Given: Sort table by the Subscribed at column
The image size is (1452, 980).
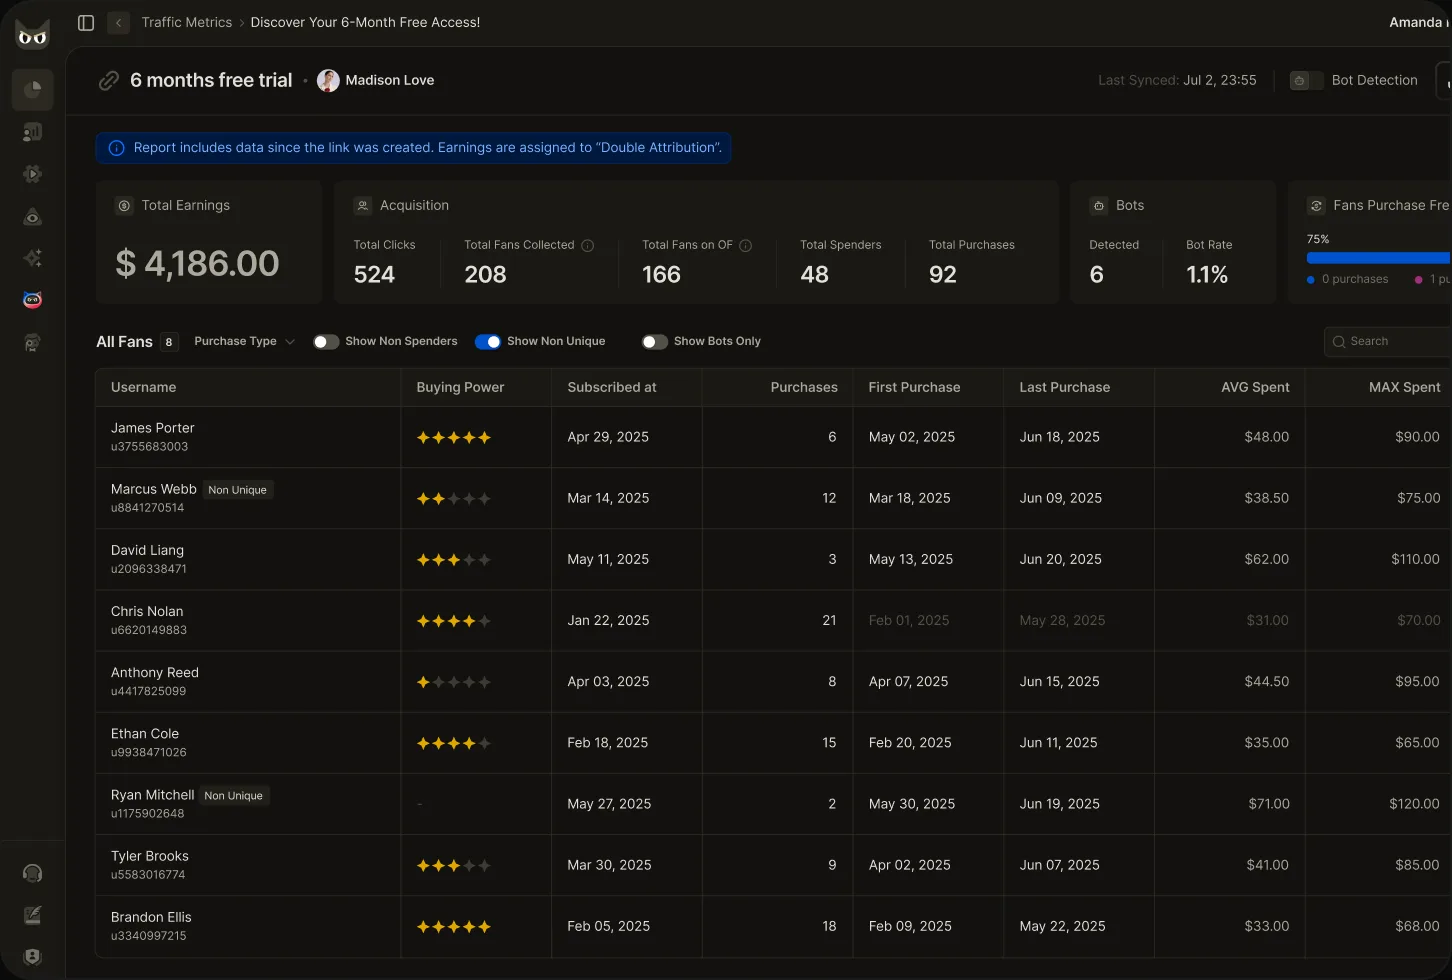Looking at the screenshot, I should [612, 387].
